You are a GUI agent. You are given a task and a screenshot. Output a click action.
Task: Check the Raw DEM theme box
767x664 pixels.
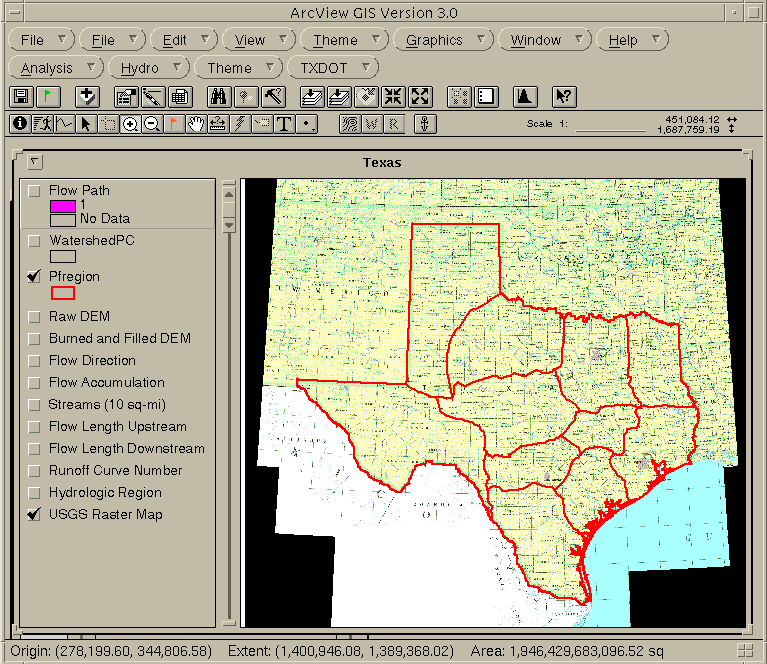pyautogui.click(x=35, y=317)
